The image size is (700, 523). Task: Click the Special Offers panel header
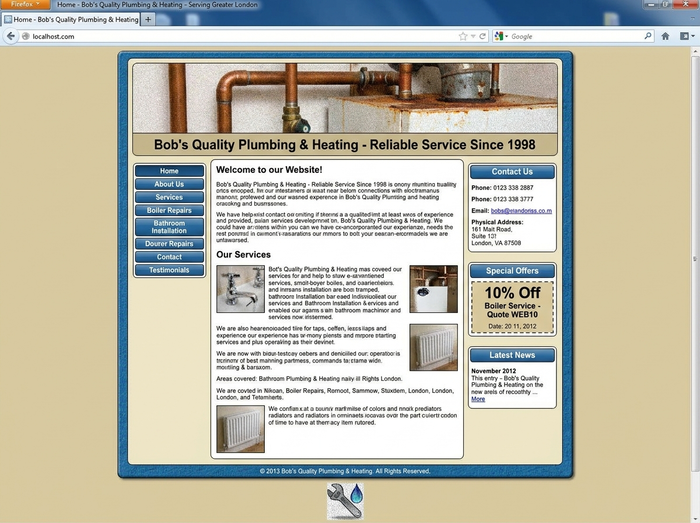[512, 271]
